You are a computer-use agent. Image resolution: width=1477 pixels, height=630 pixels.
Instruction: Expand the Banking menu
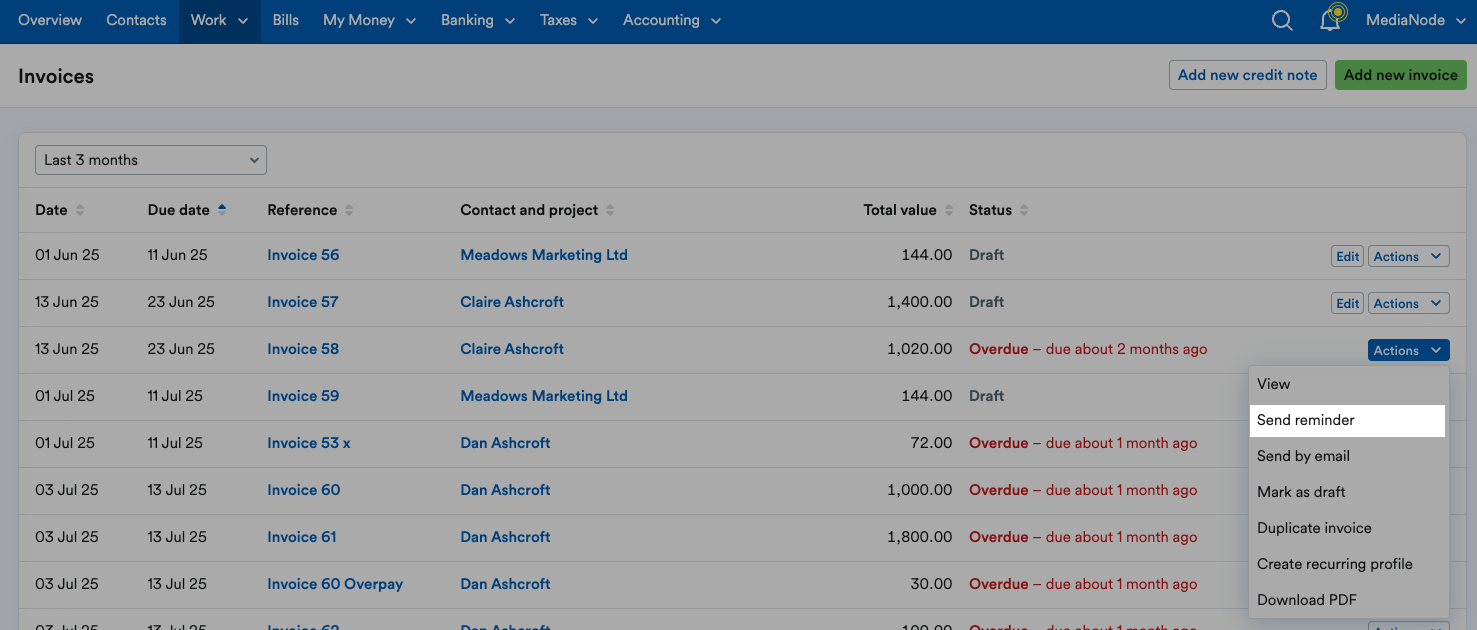478,20
